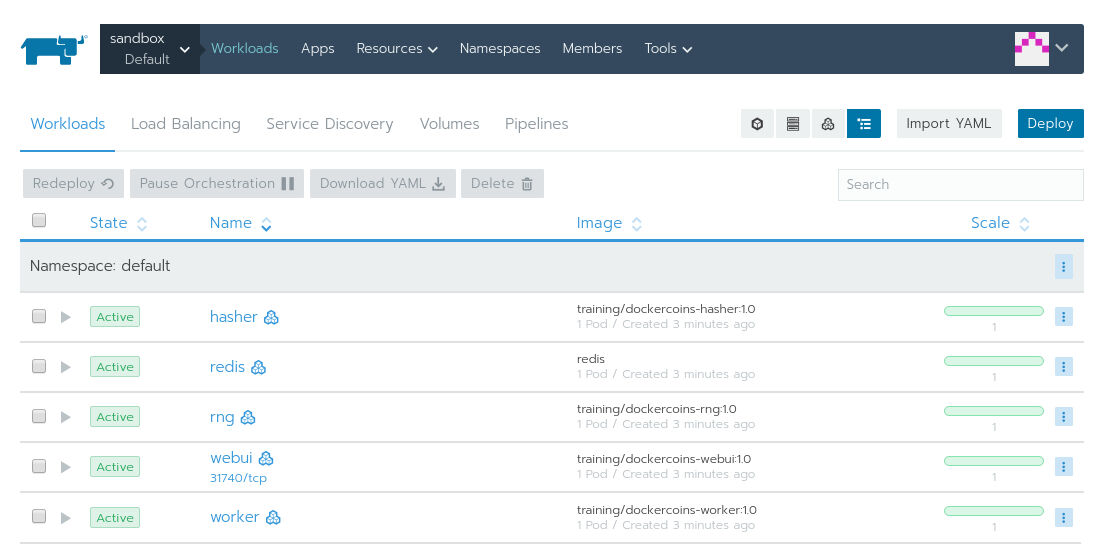The image size is (1104, 555).
Task: Click the Delete button
Action: (503, 184)
